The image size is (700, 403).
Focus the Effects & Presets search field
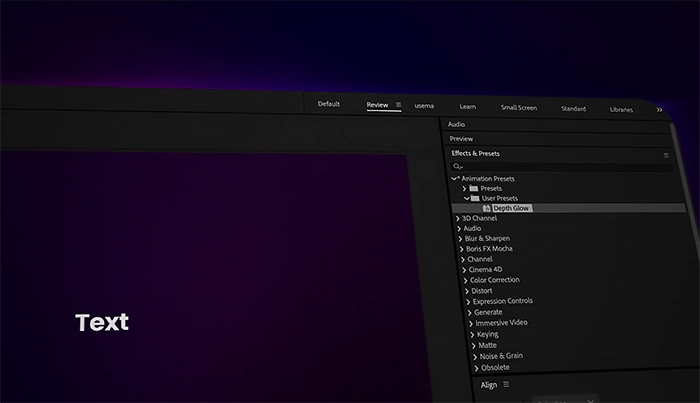562,167
